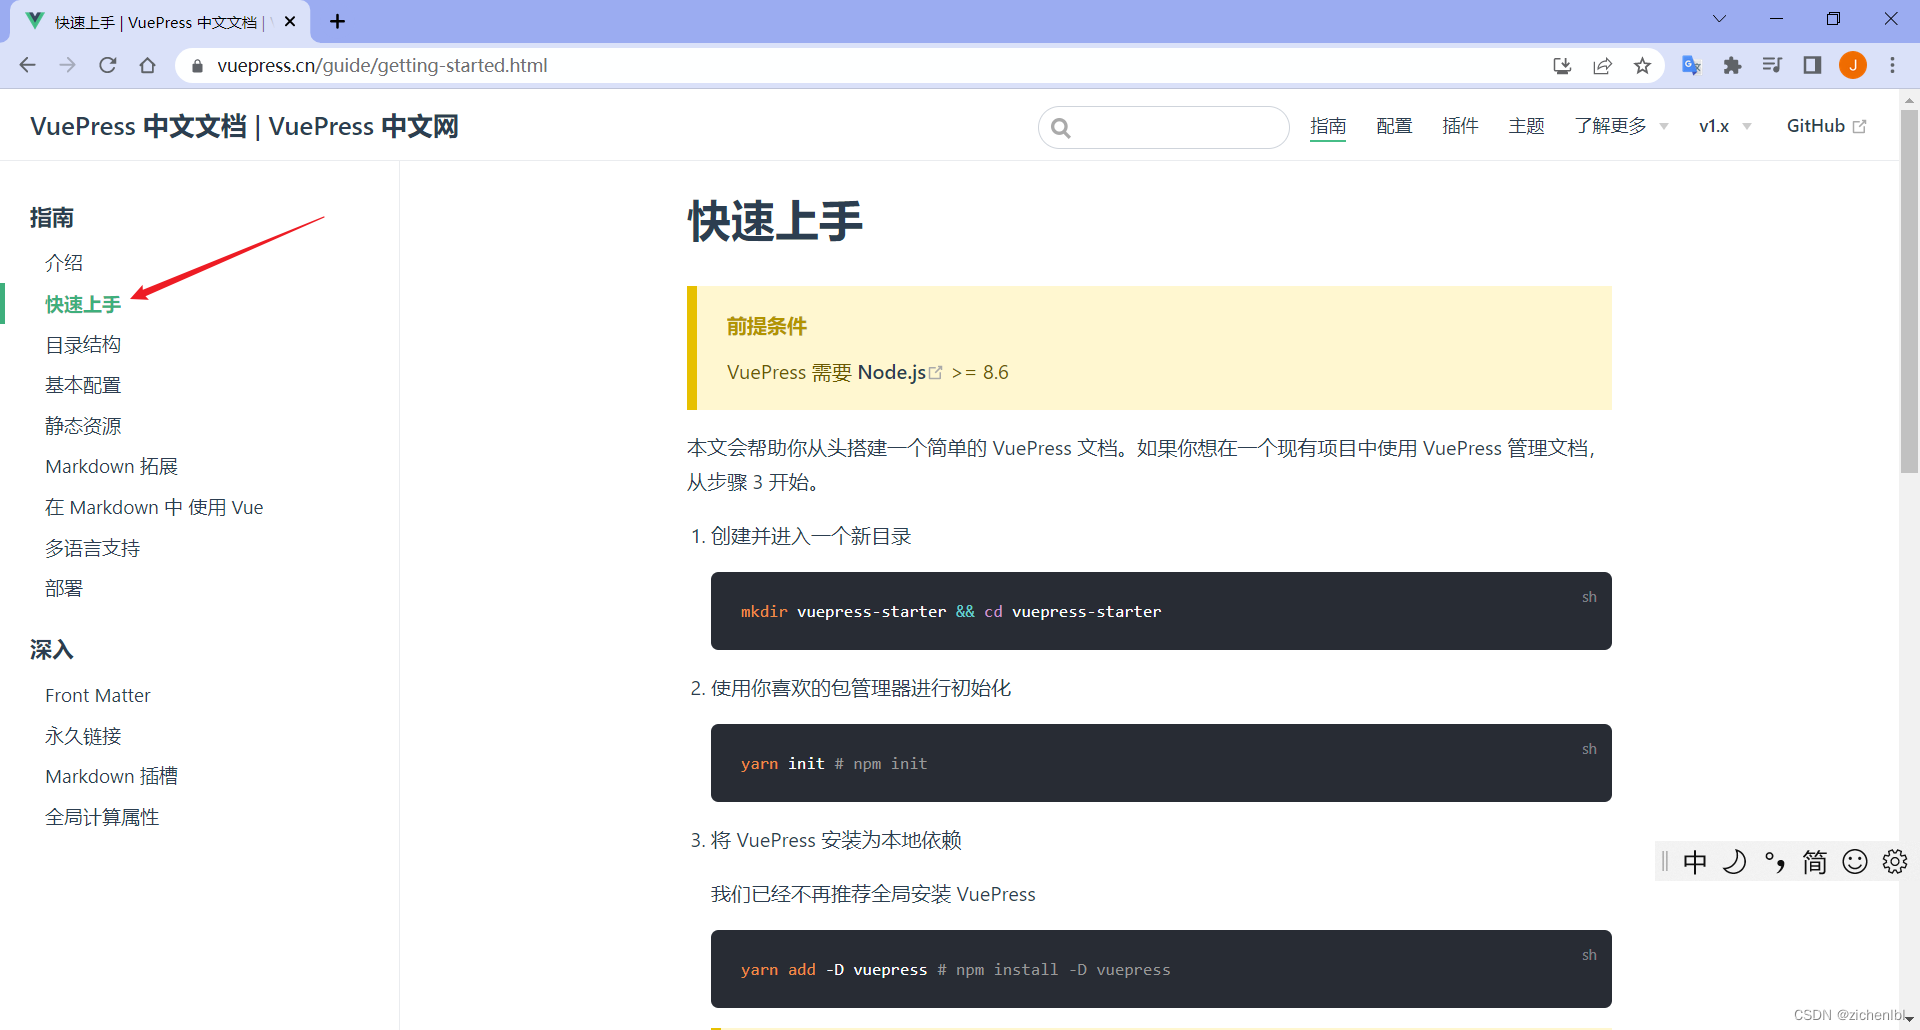Open the profile avatar J
This screenshot has height=1030, width=1920.
(x=1853, y=65)
